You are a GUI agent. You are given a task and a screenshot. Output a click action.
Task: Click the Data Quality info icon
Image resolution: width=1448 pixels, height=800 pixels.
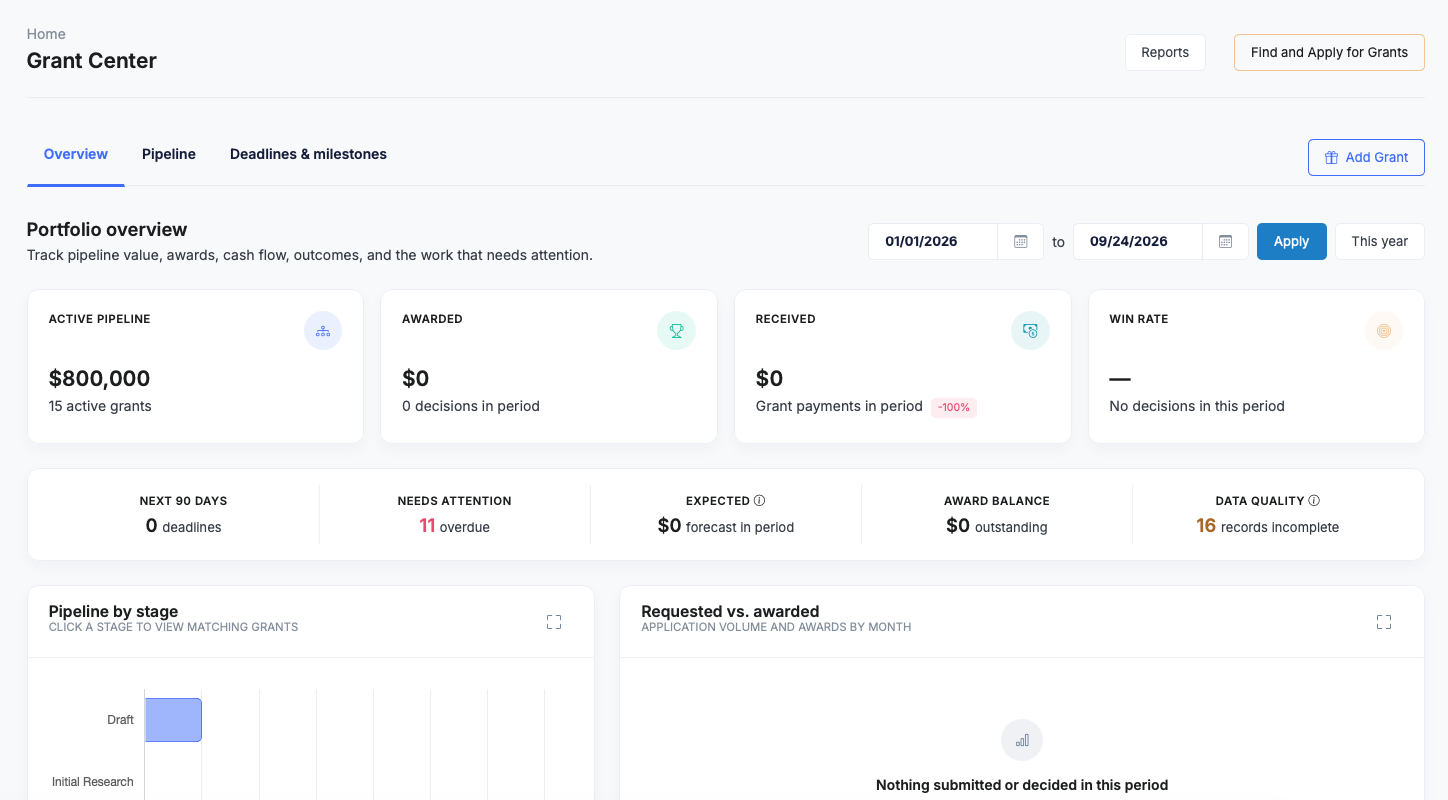[1314, 501]
